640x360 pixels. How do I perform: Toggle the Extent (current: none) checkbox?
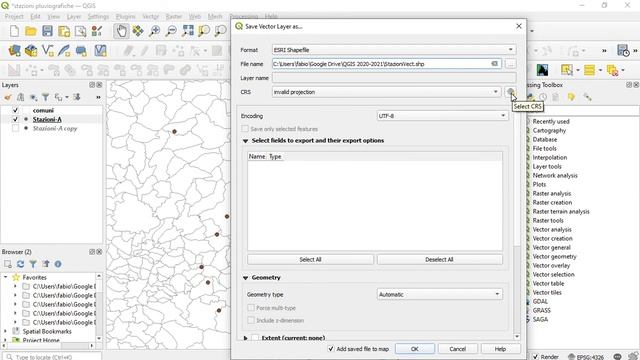click(x=255, y=338)
